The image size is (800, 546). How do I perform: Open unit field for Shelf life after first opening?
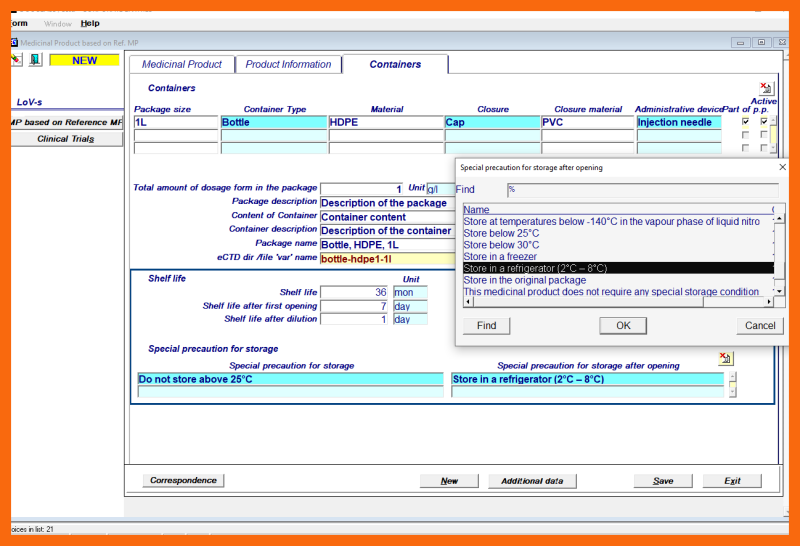[410, 306]
